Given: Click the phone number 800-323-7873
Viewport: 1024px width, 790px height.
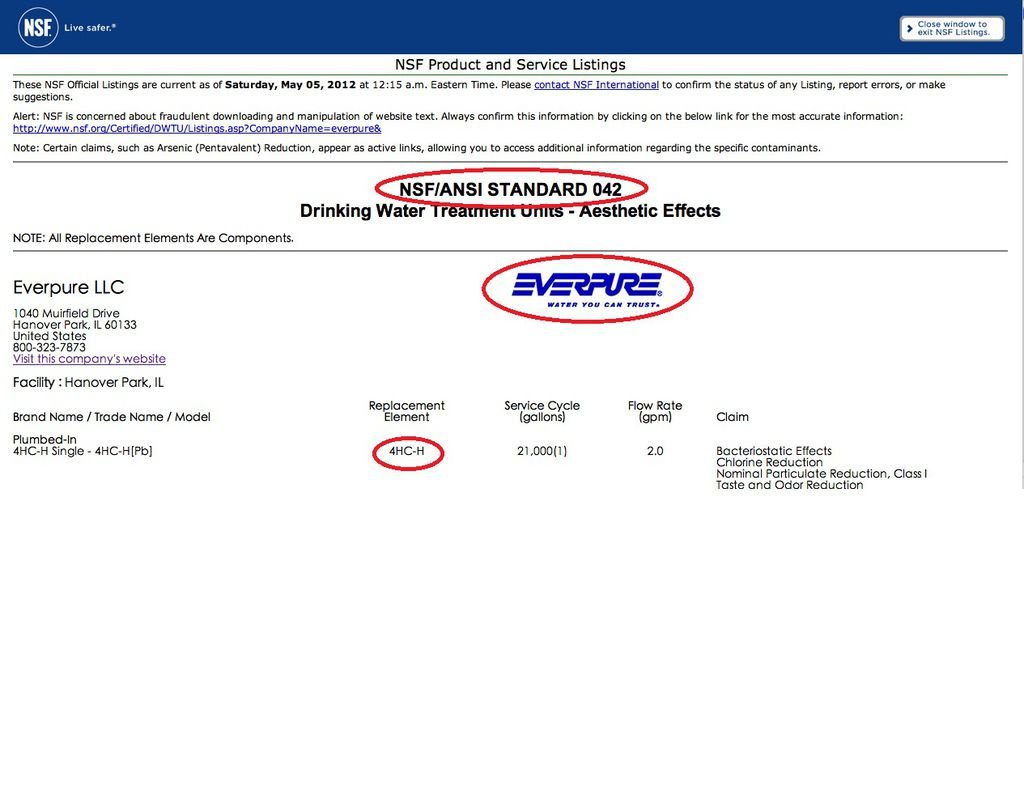Looking at the screenshot, I should click(x=50, y=347).
